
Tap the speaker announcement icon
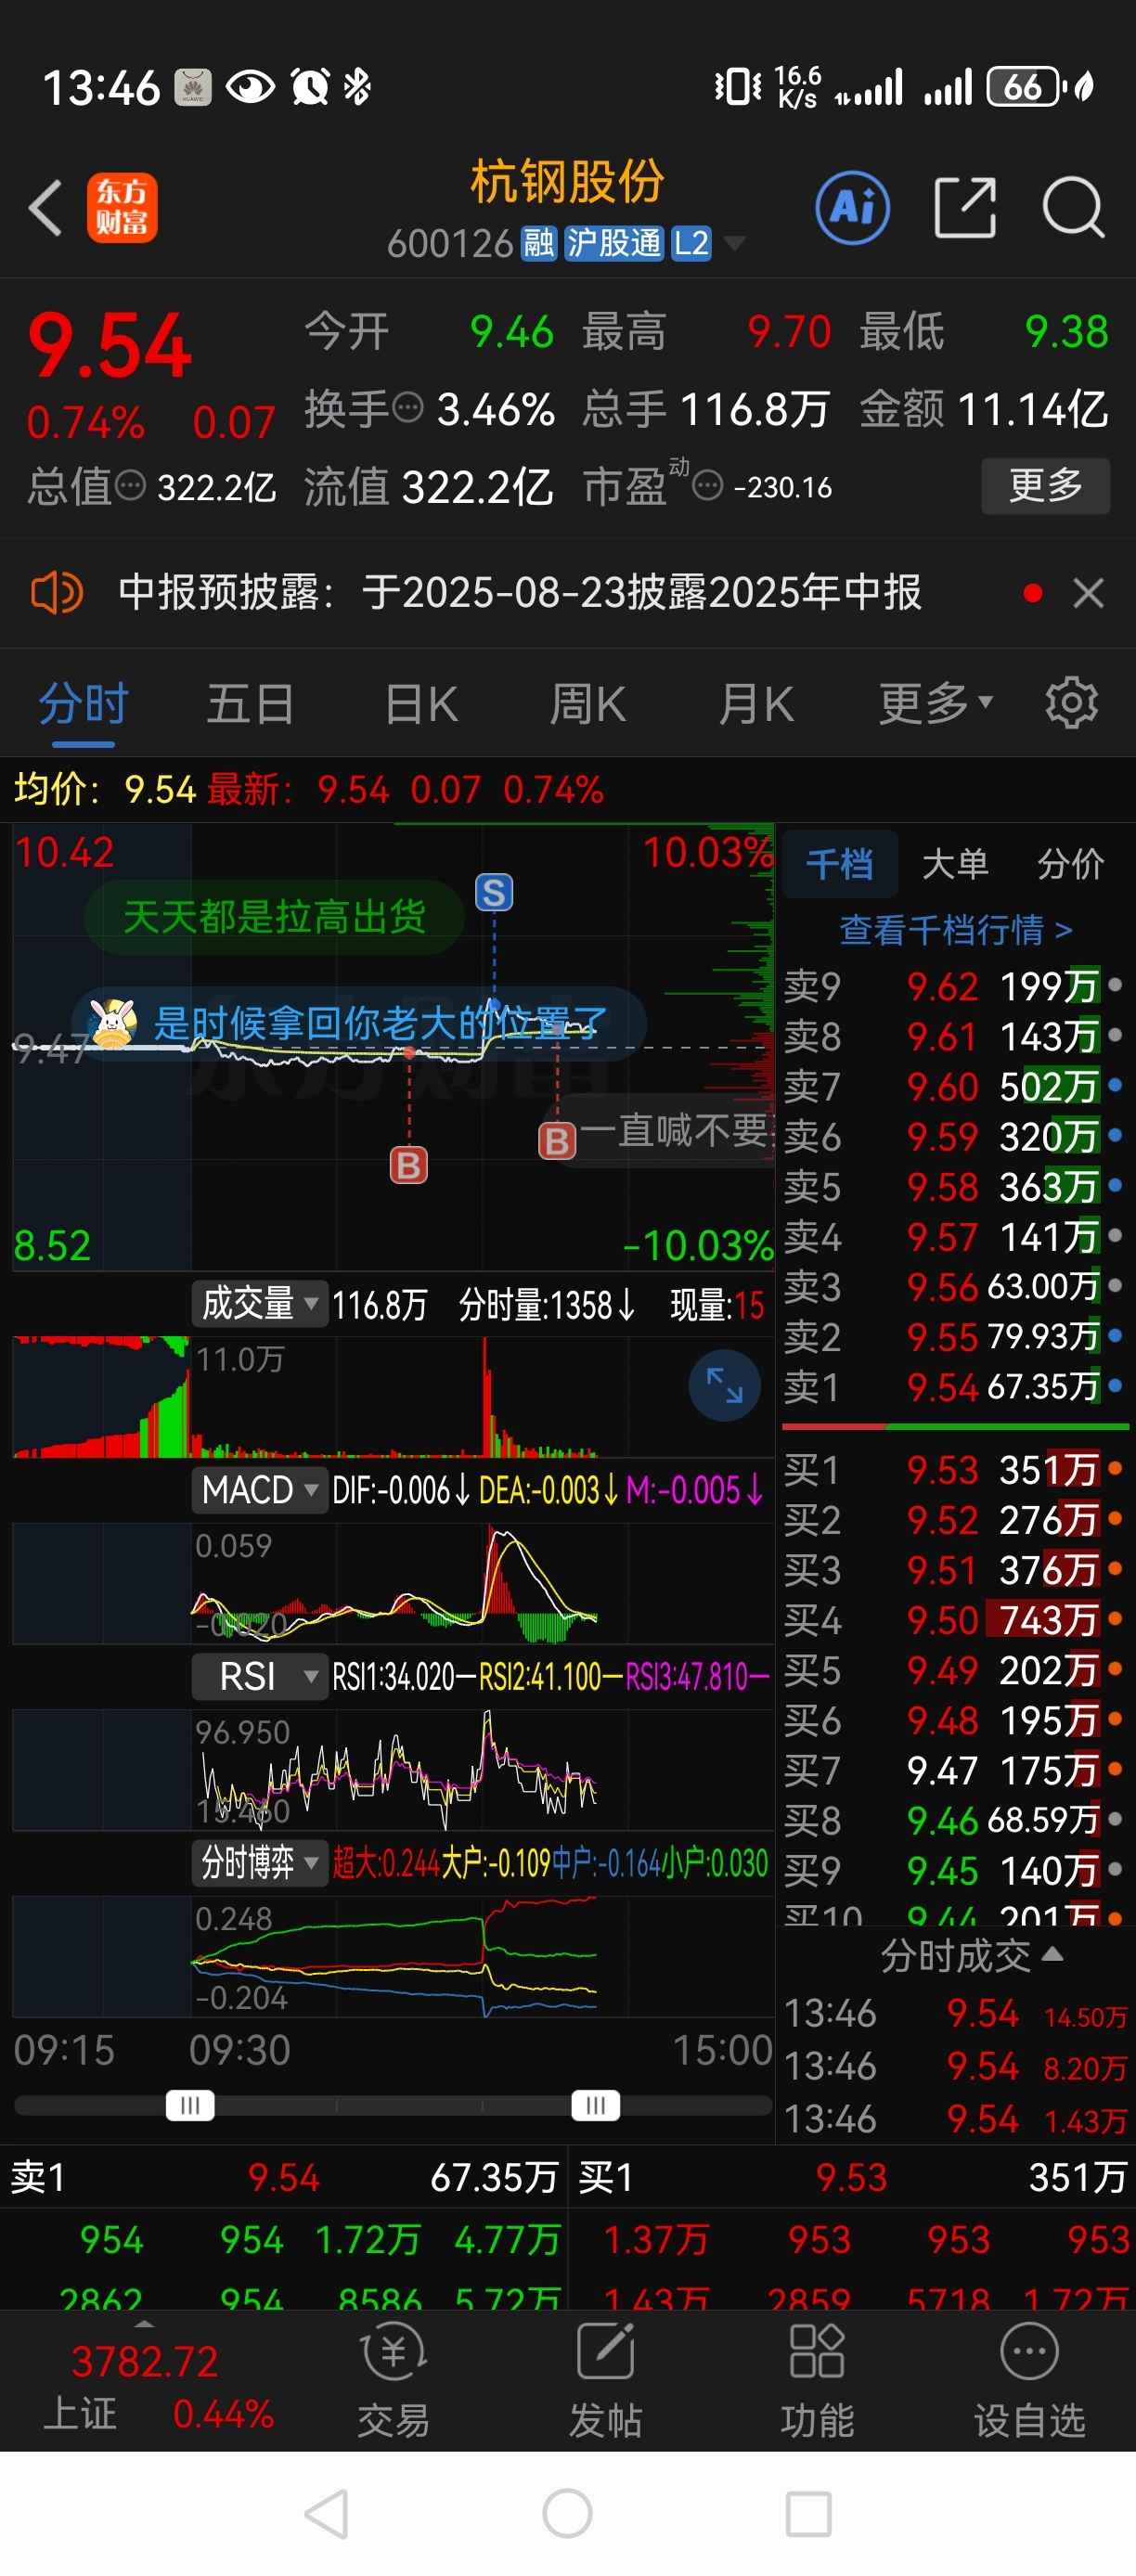coord(56,593)
